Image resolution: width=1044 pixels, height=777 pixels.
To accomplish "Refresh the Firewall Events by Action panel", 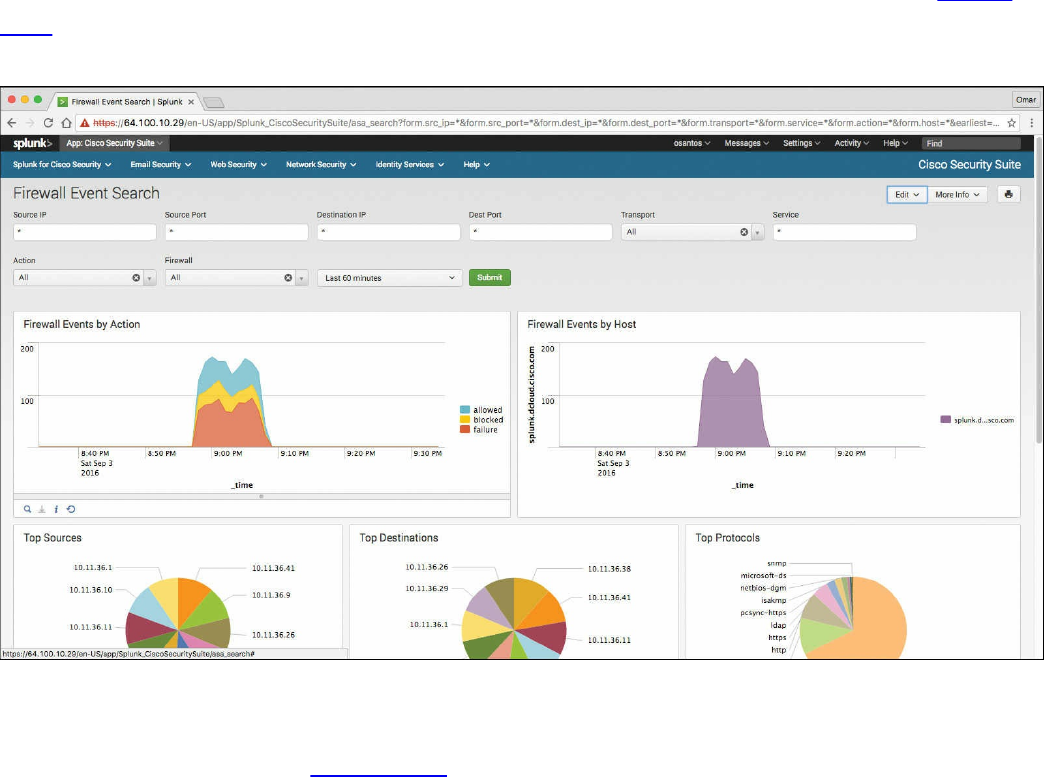I will coord(71,509).
